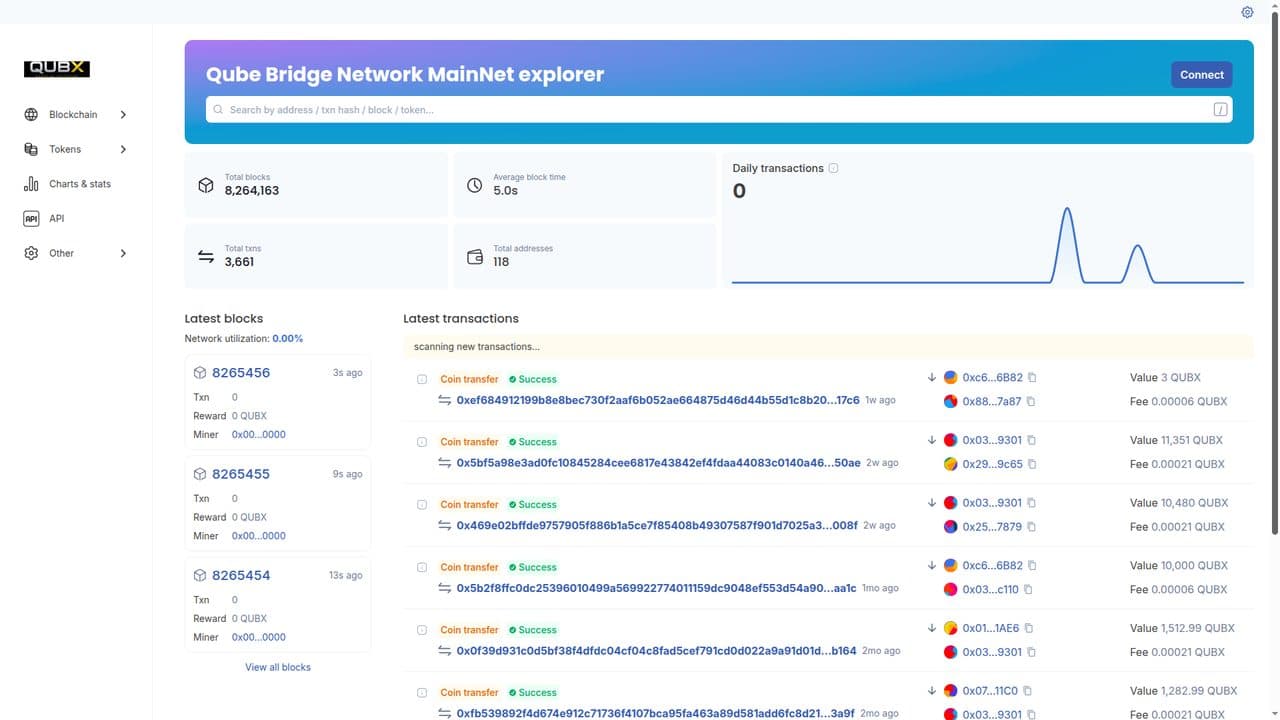1280x720 pixels.
Task: Toggle details for 1,282.99 QUBX transaction
Action: click(x=422, y=693)
